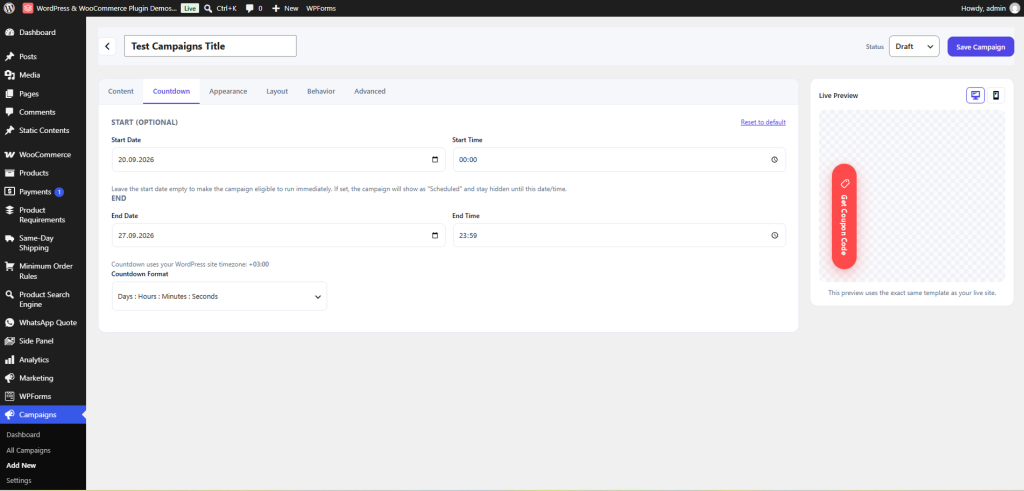Viewport: 1024px width, 491px height.
Task: Click the End Date field 27.09.2026
Action: click(x=279, y=236)
